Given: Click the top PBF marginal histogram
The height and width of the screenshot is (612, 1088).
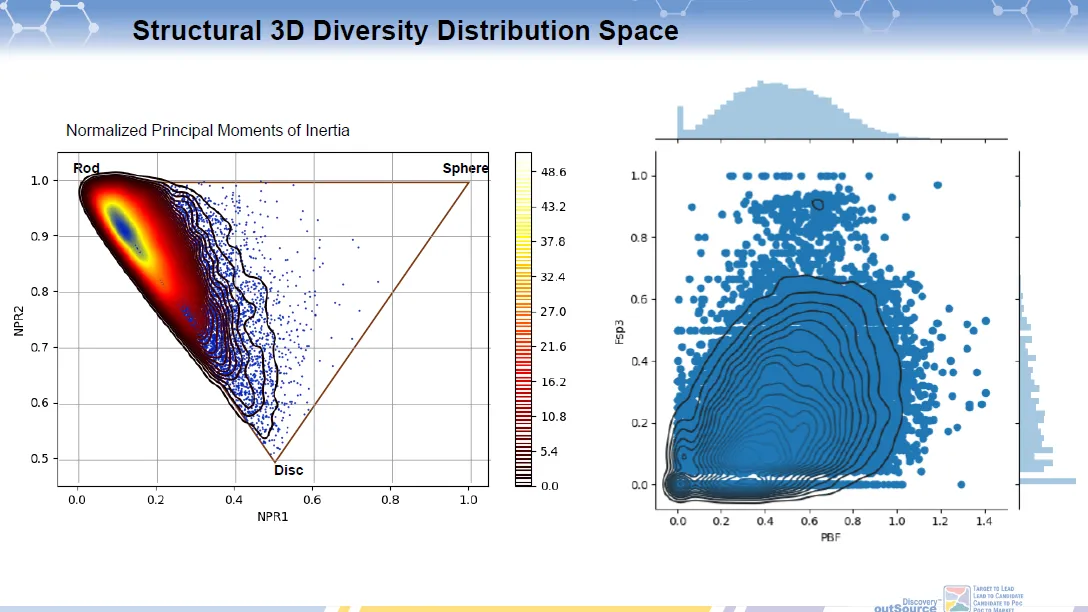Looking at the screenshot, I should tap(790, 112).
